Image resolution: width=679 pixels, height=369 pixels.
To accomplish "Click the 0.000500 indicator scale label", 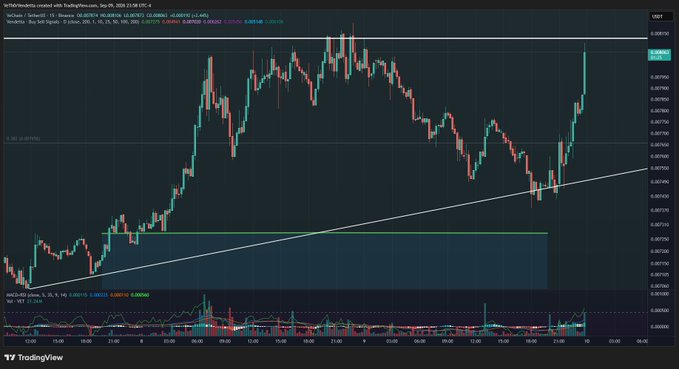I will click(x=660, y=311).
